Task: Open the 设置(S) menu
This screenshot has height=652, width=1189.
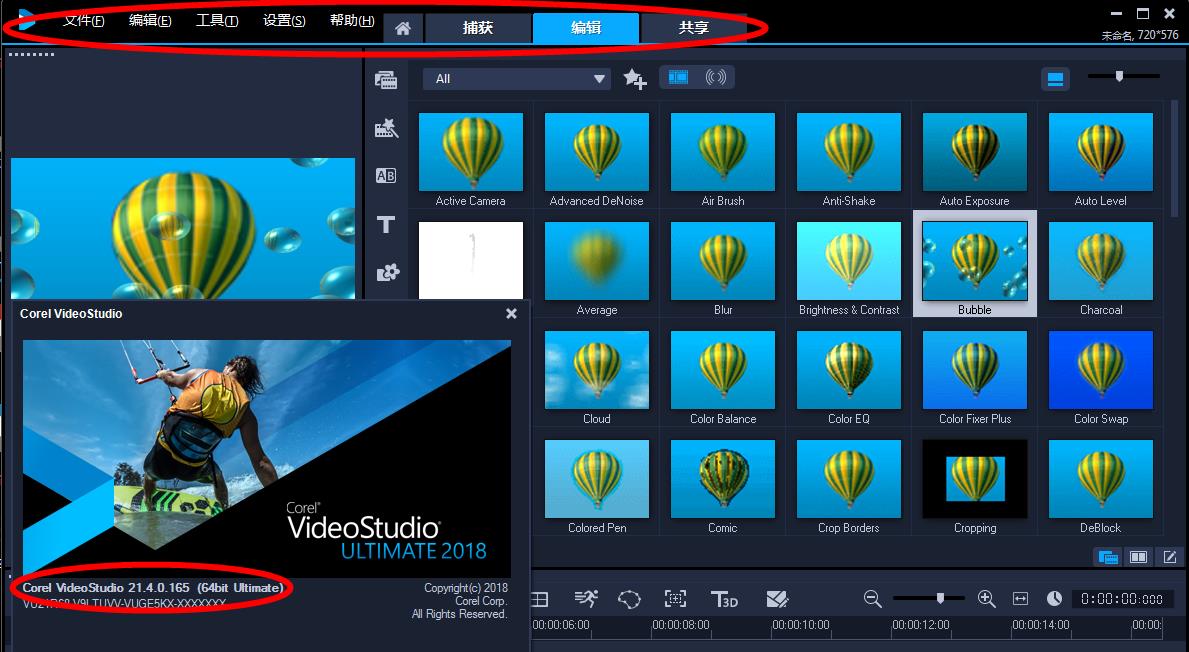Action: (x=284, y=20)
